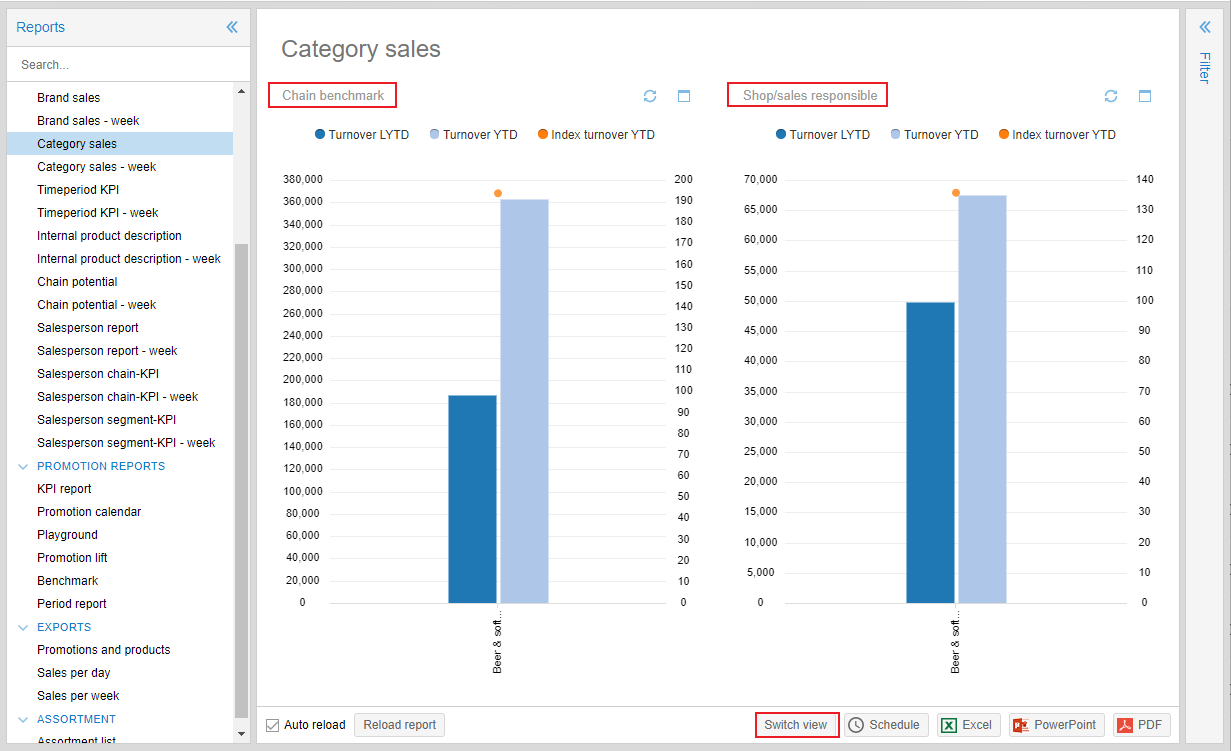The height and width of the screenshot is (751, 1231).
Task: Download the report as PDF
Action: [x=1140, y=724]
